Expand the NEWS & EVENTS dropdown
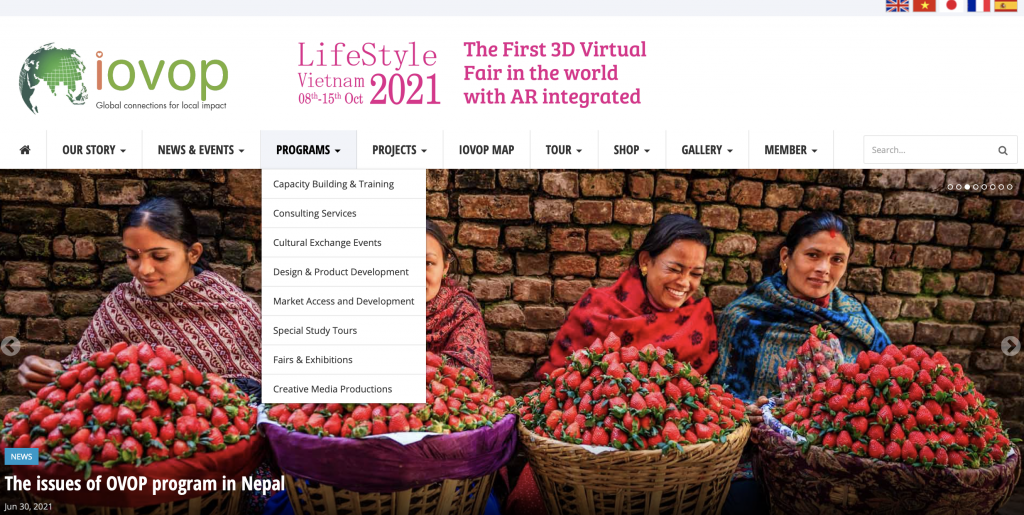Image resolution: width=1024 pixels, height=515 pixels. (x=201, y=149)
